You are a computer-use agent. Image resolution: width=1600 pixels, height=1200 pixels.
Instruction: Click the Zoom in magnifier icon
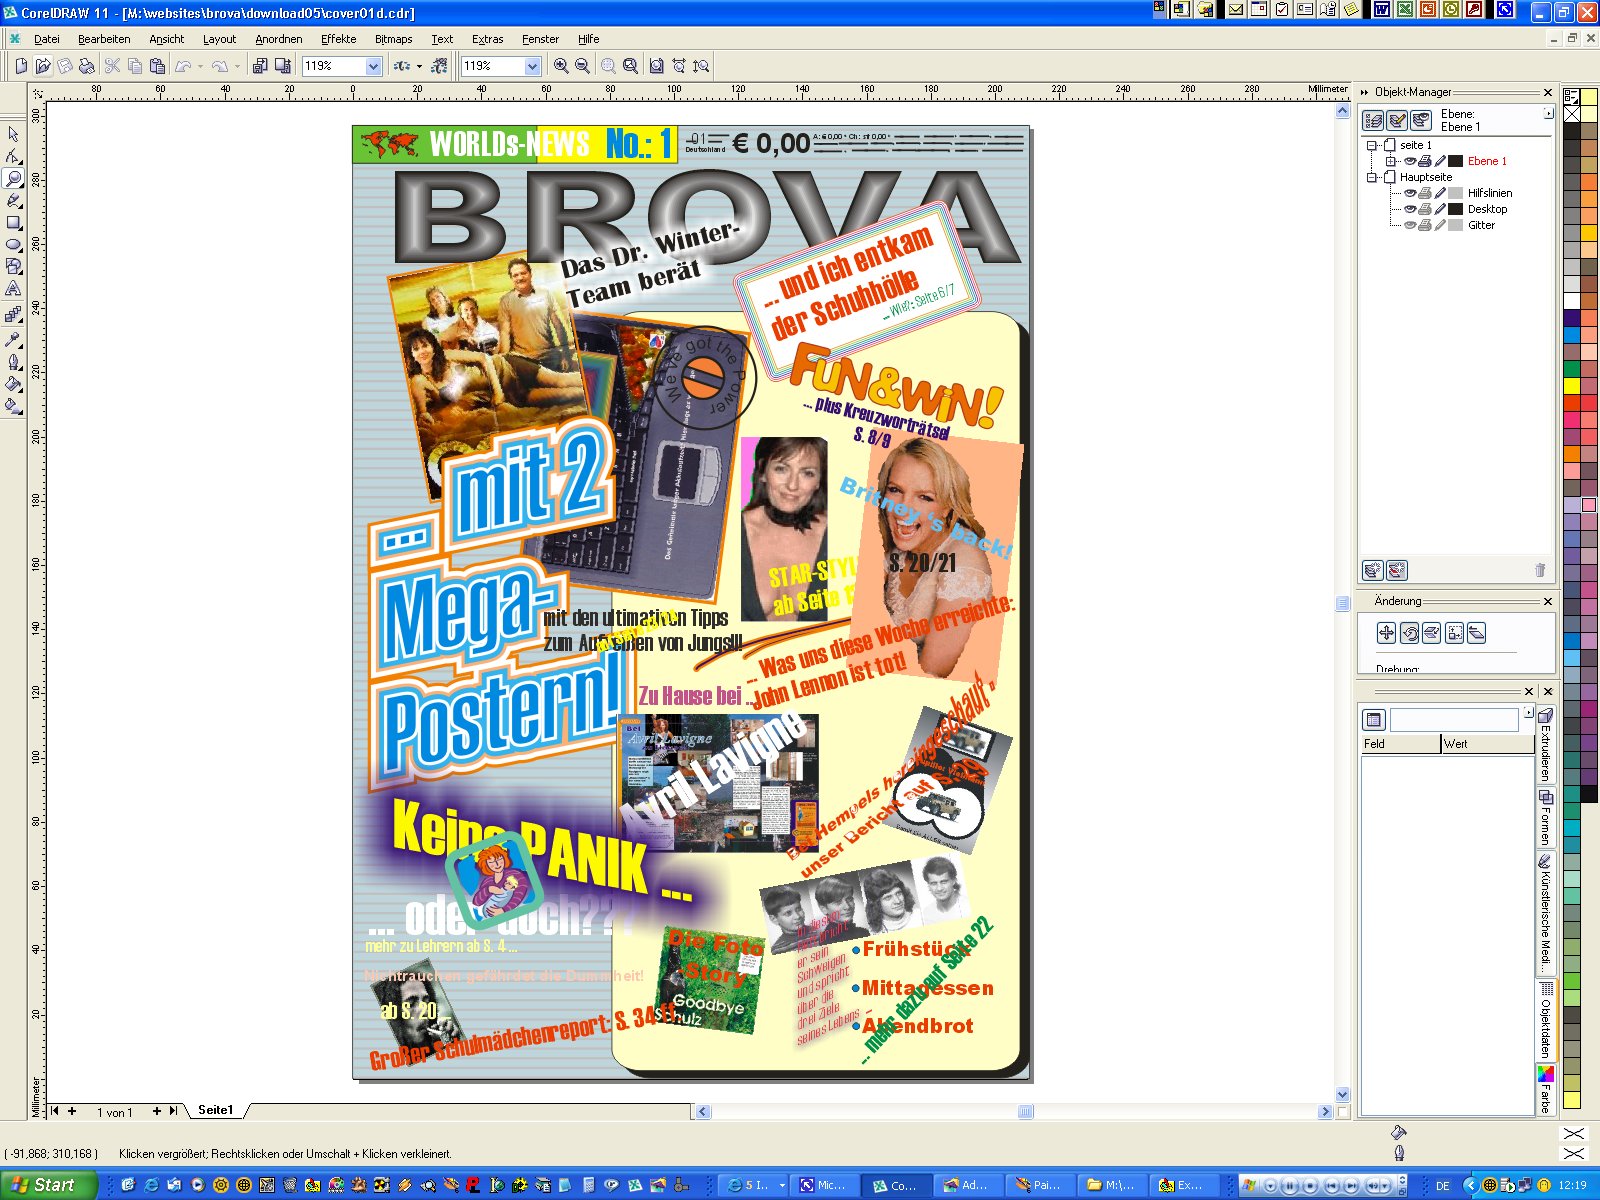pos(561,66)
